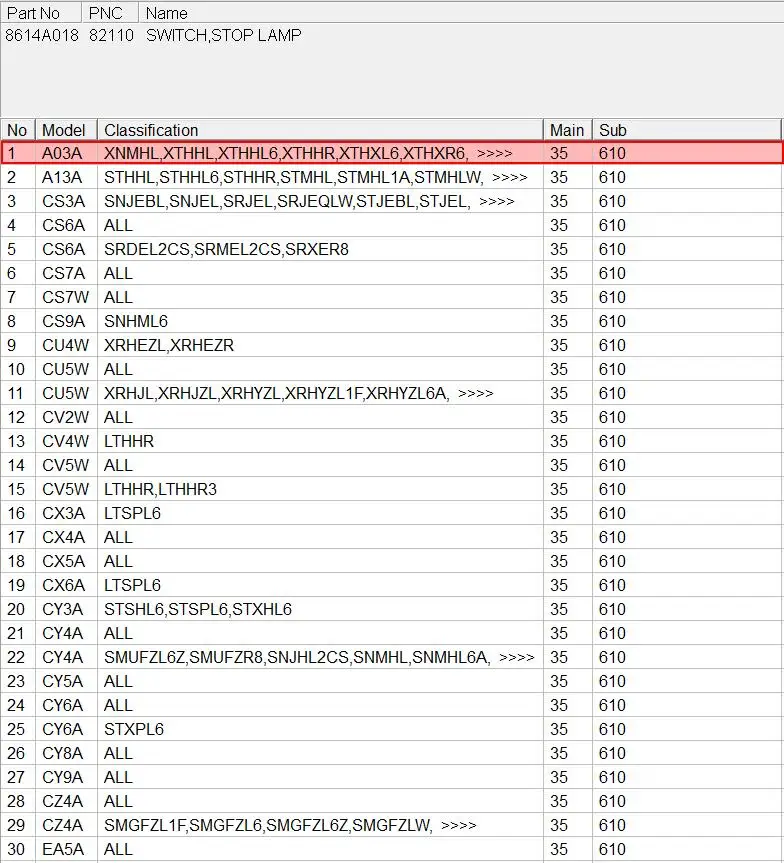Image resolution: width=784 pixels, height=863 pixels.
Task: Select classification SNHML6 for CS9A
Action: click(x=136, y=321)
